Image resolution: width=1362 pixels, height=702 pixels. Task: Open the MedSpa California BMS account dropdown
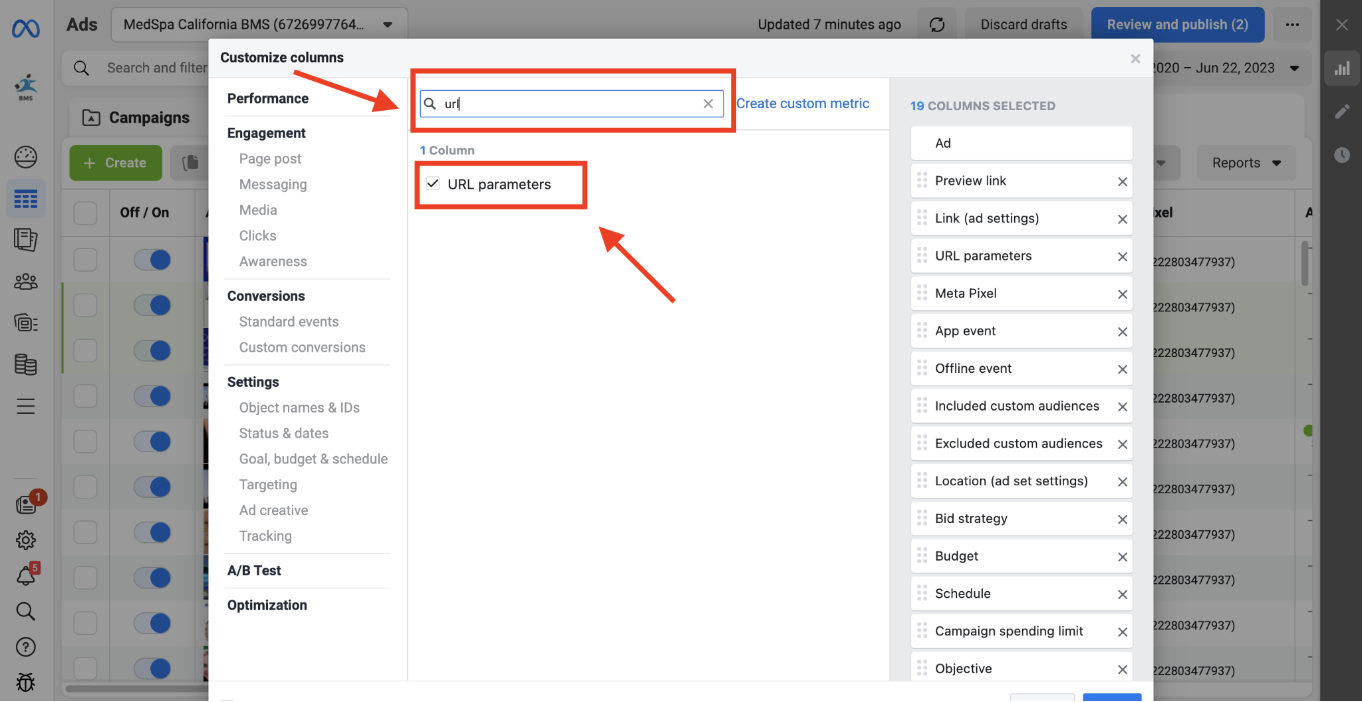click(x=258, y=24)
